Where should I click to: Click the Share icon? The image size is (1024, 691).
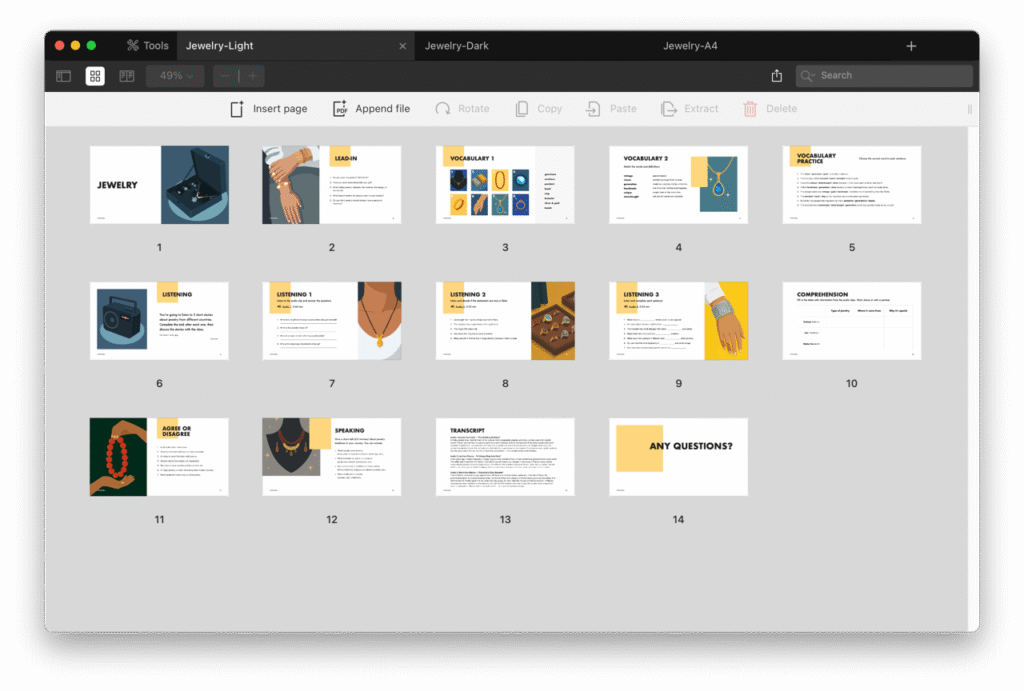pyautogui.click(x=777, y=76)
